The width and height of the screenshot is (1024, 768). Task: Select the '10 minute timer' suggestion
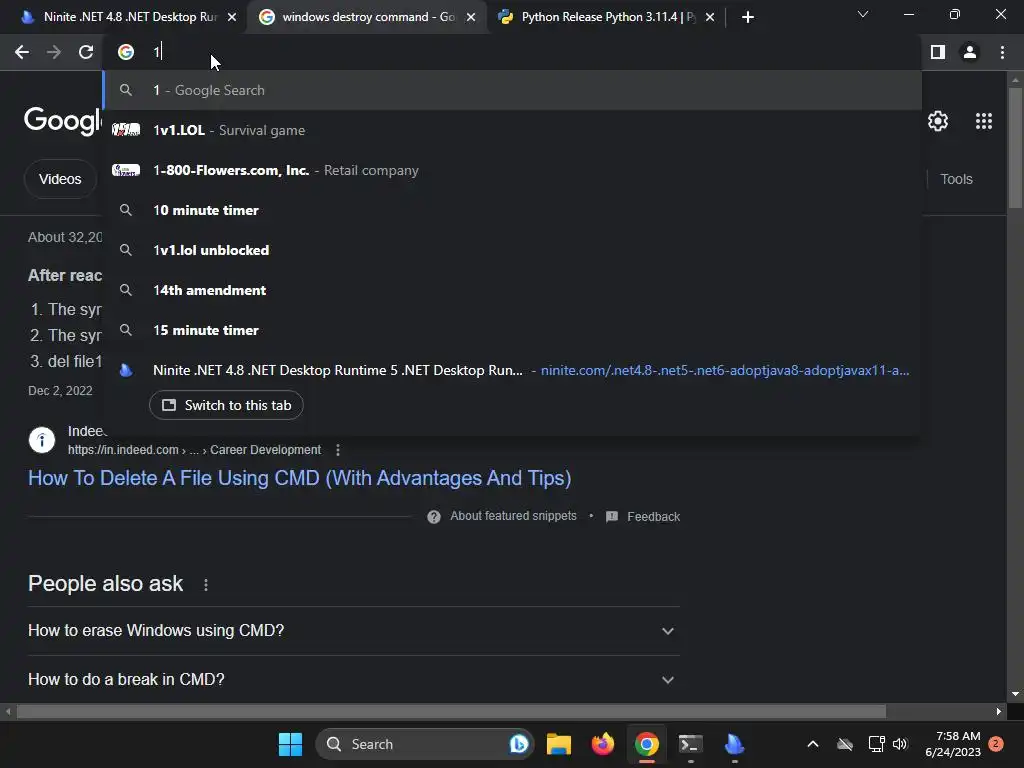click(x=513, y=210)
